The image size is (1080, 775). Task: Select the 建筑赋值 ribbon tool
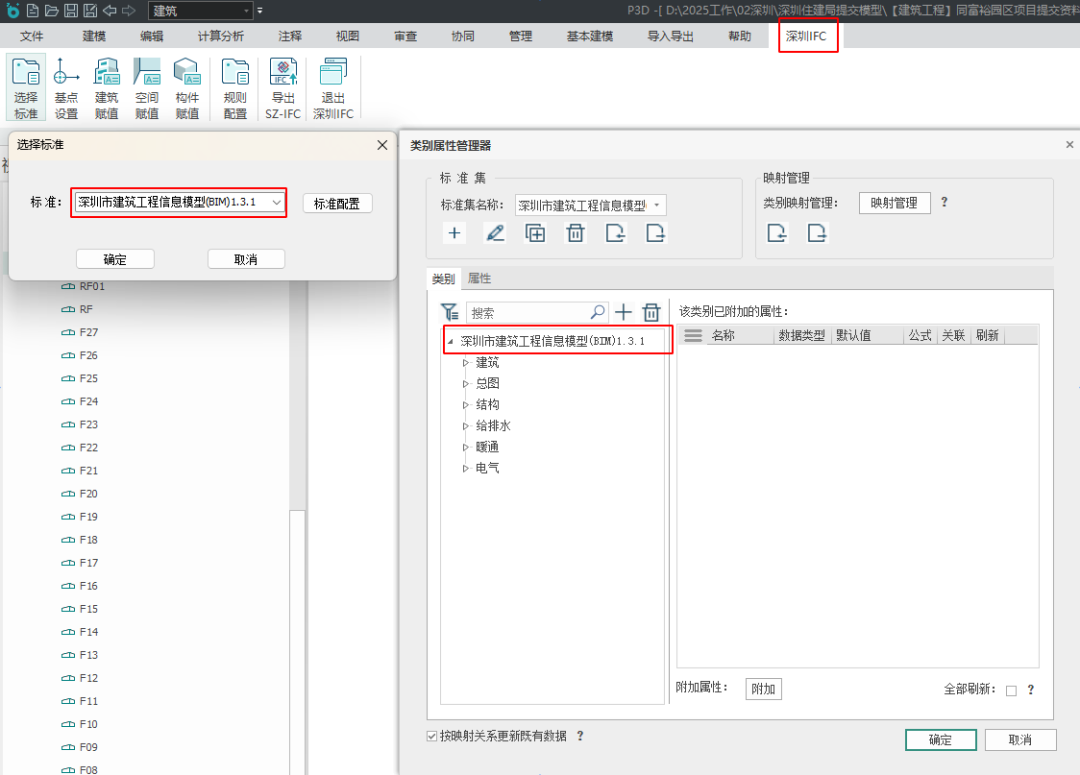[x=107, y=88]
